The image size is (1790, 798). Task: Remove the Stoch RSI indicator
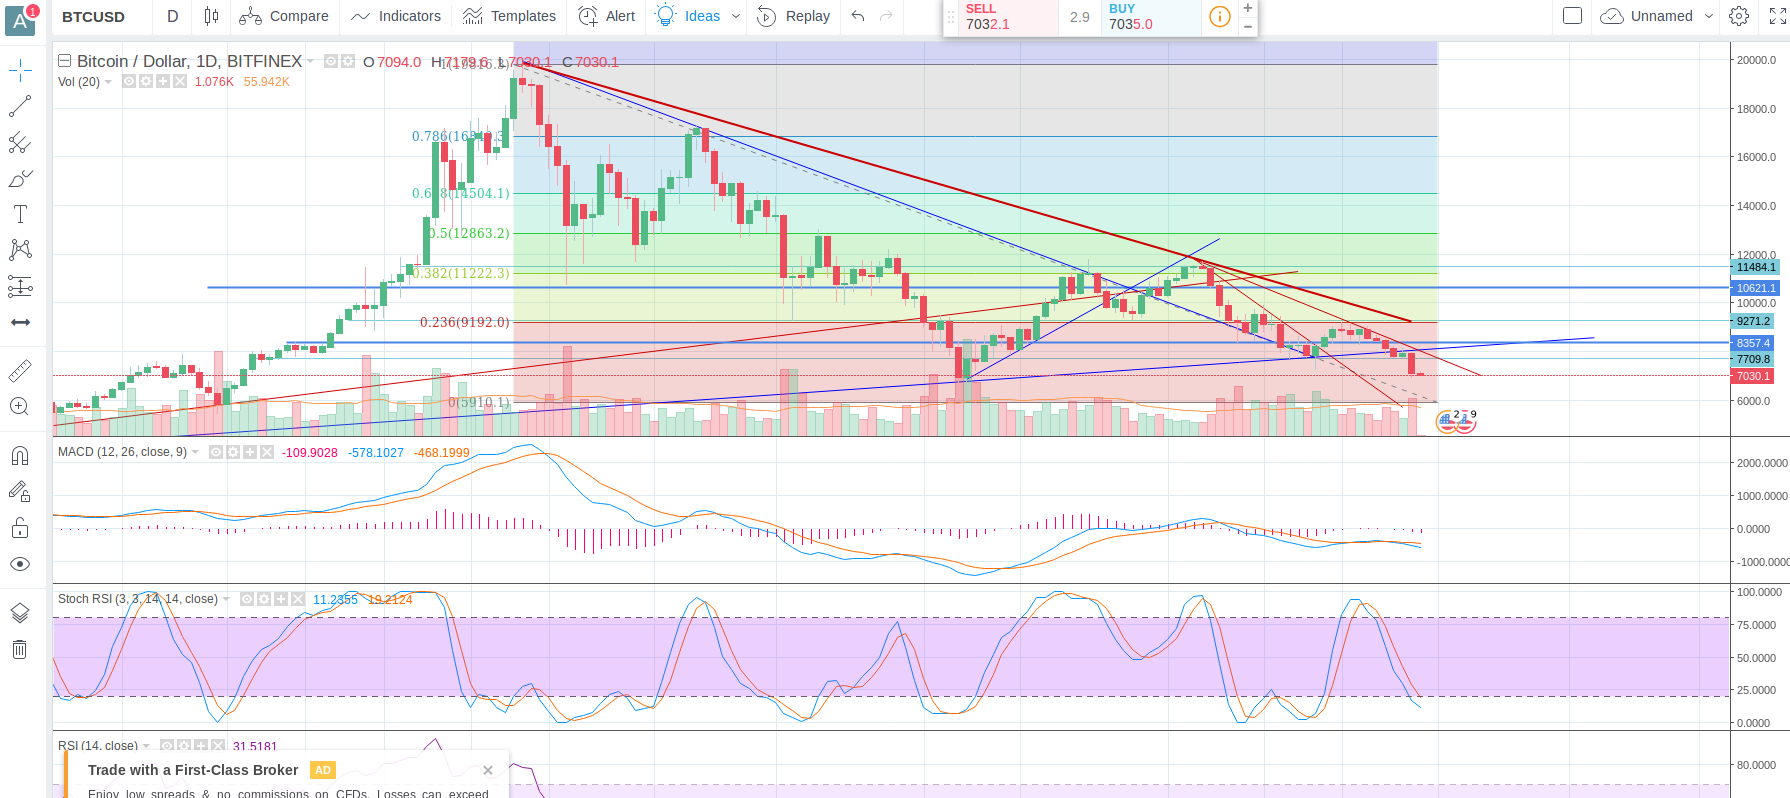coord(298,599)
